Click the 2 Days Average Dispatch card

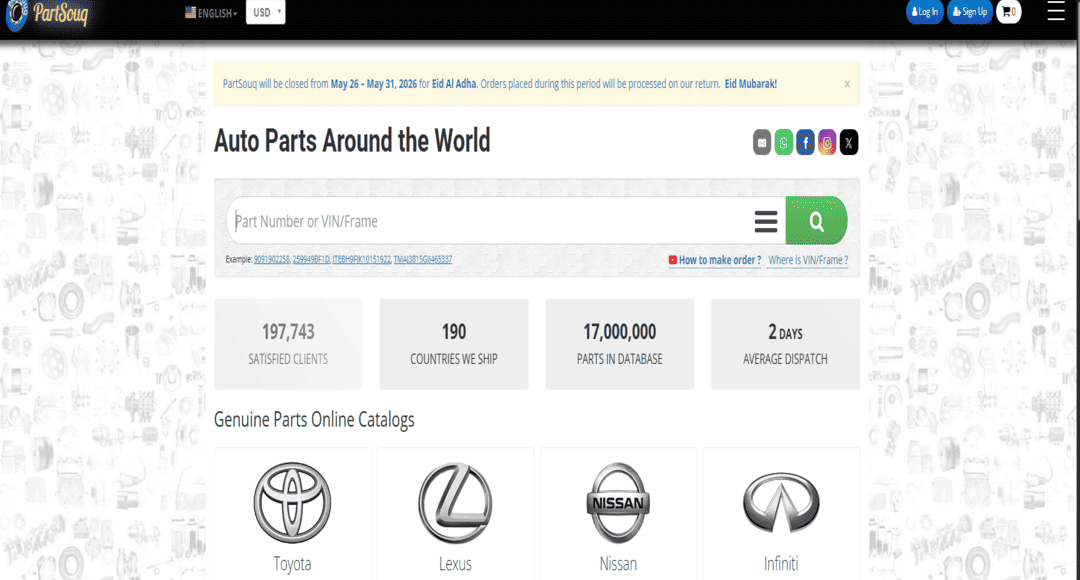click(785, 344)
